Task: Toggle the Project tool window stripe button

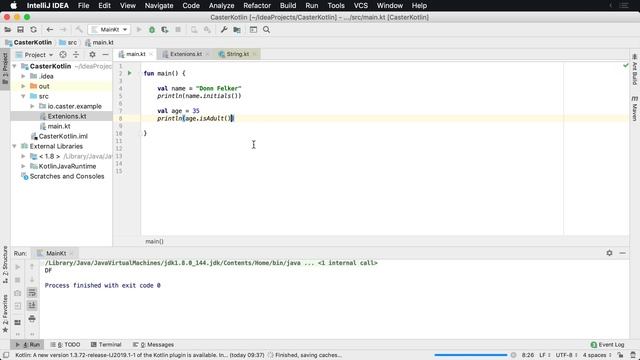Action: click(x=5, y=68)
